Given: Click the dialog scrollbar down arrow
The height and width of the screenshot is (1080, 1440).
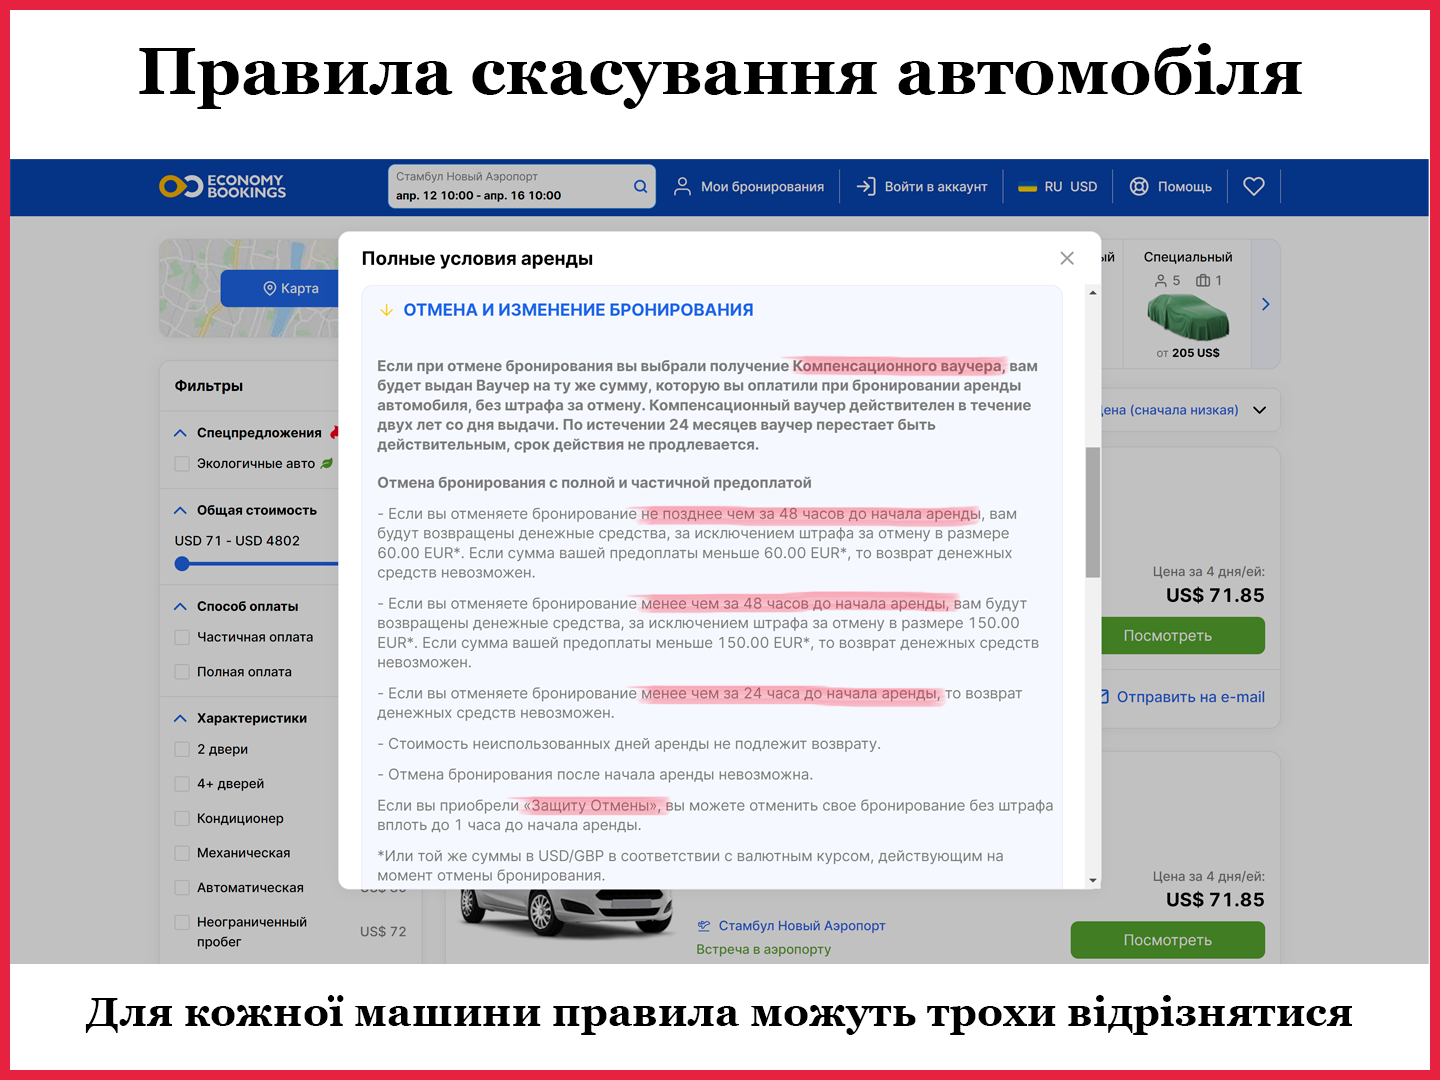Looking at the screenshot, I should (x=1093, y=881).
